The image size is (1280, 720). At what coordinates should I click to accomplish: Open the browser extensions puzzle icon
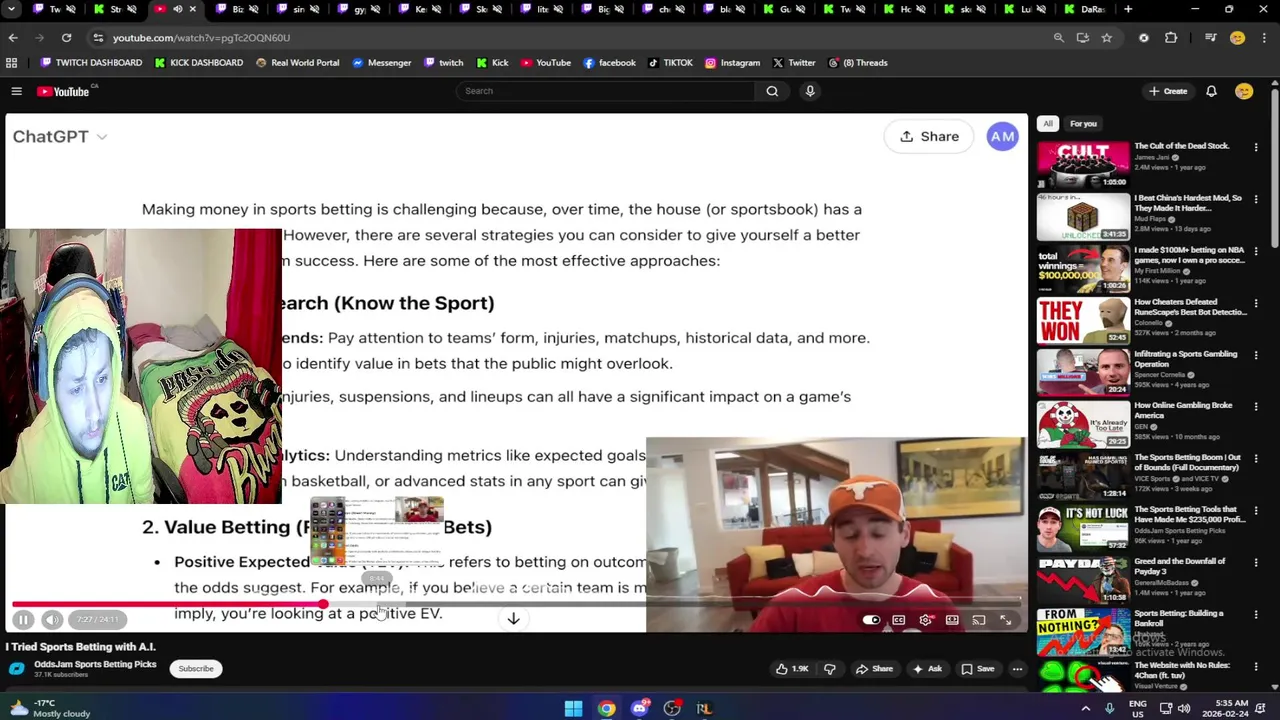pos(1171,37)
